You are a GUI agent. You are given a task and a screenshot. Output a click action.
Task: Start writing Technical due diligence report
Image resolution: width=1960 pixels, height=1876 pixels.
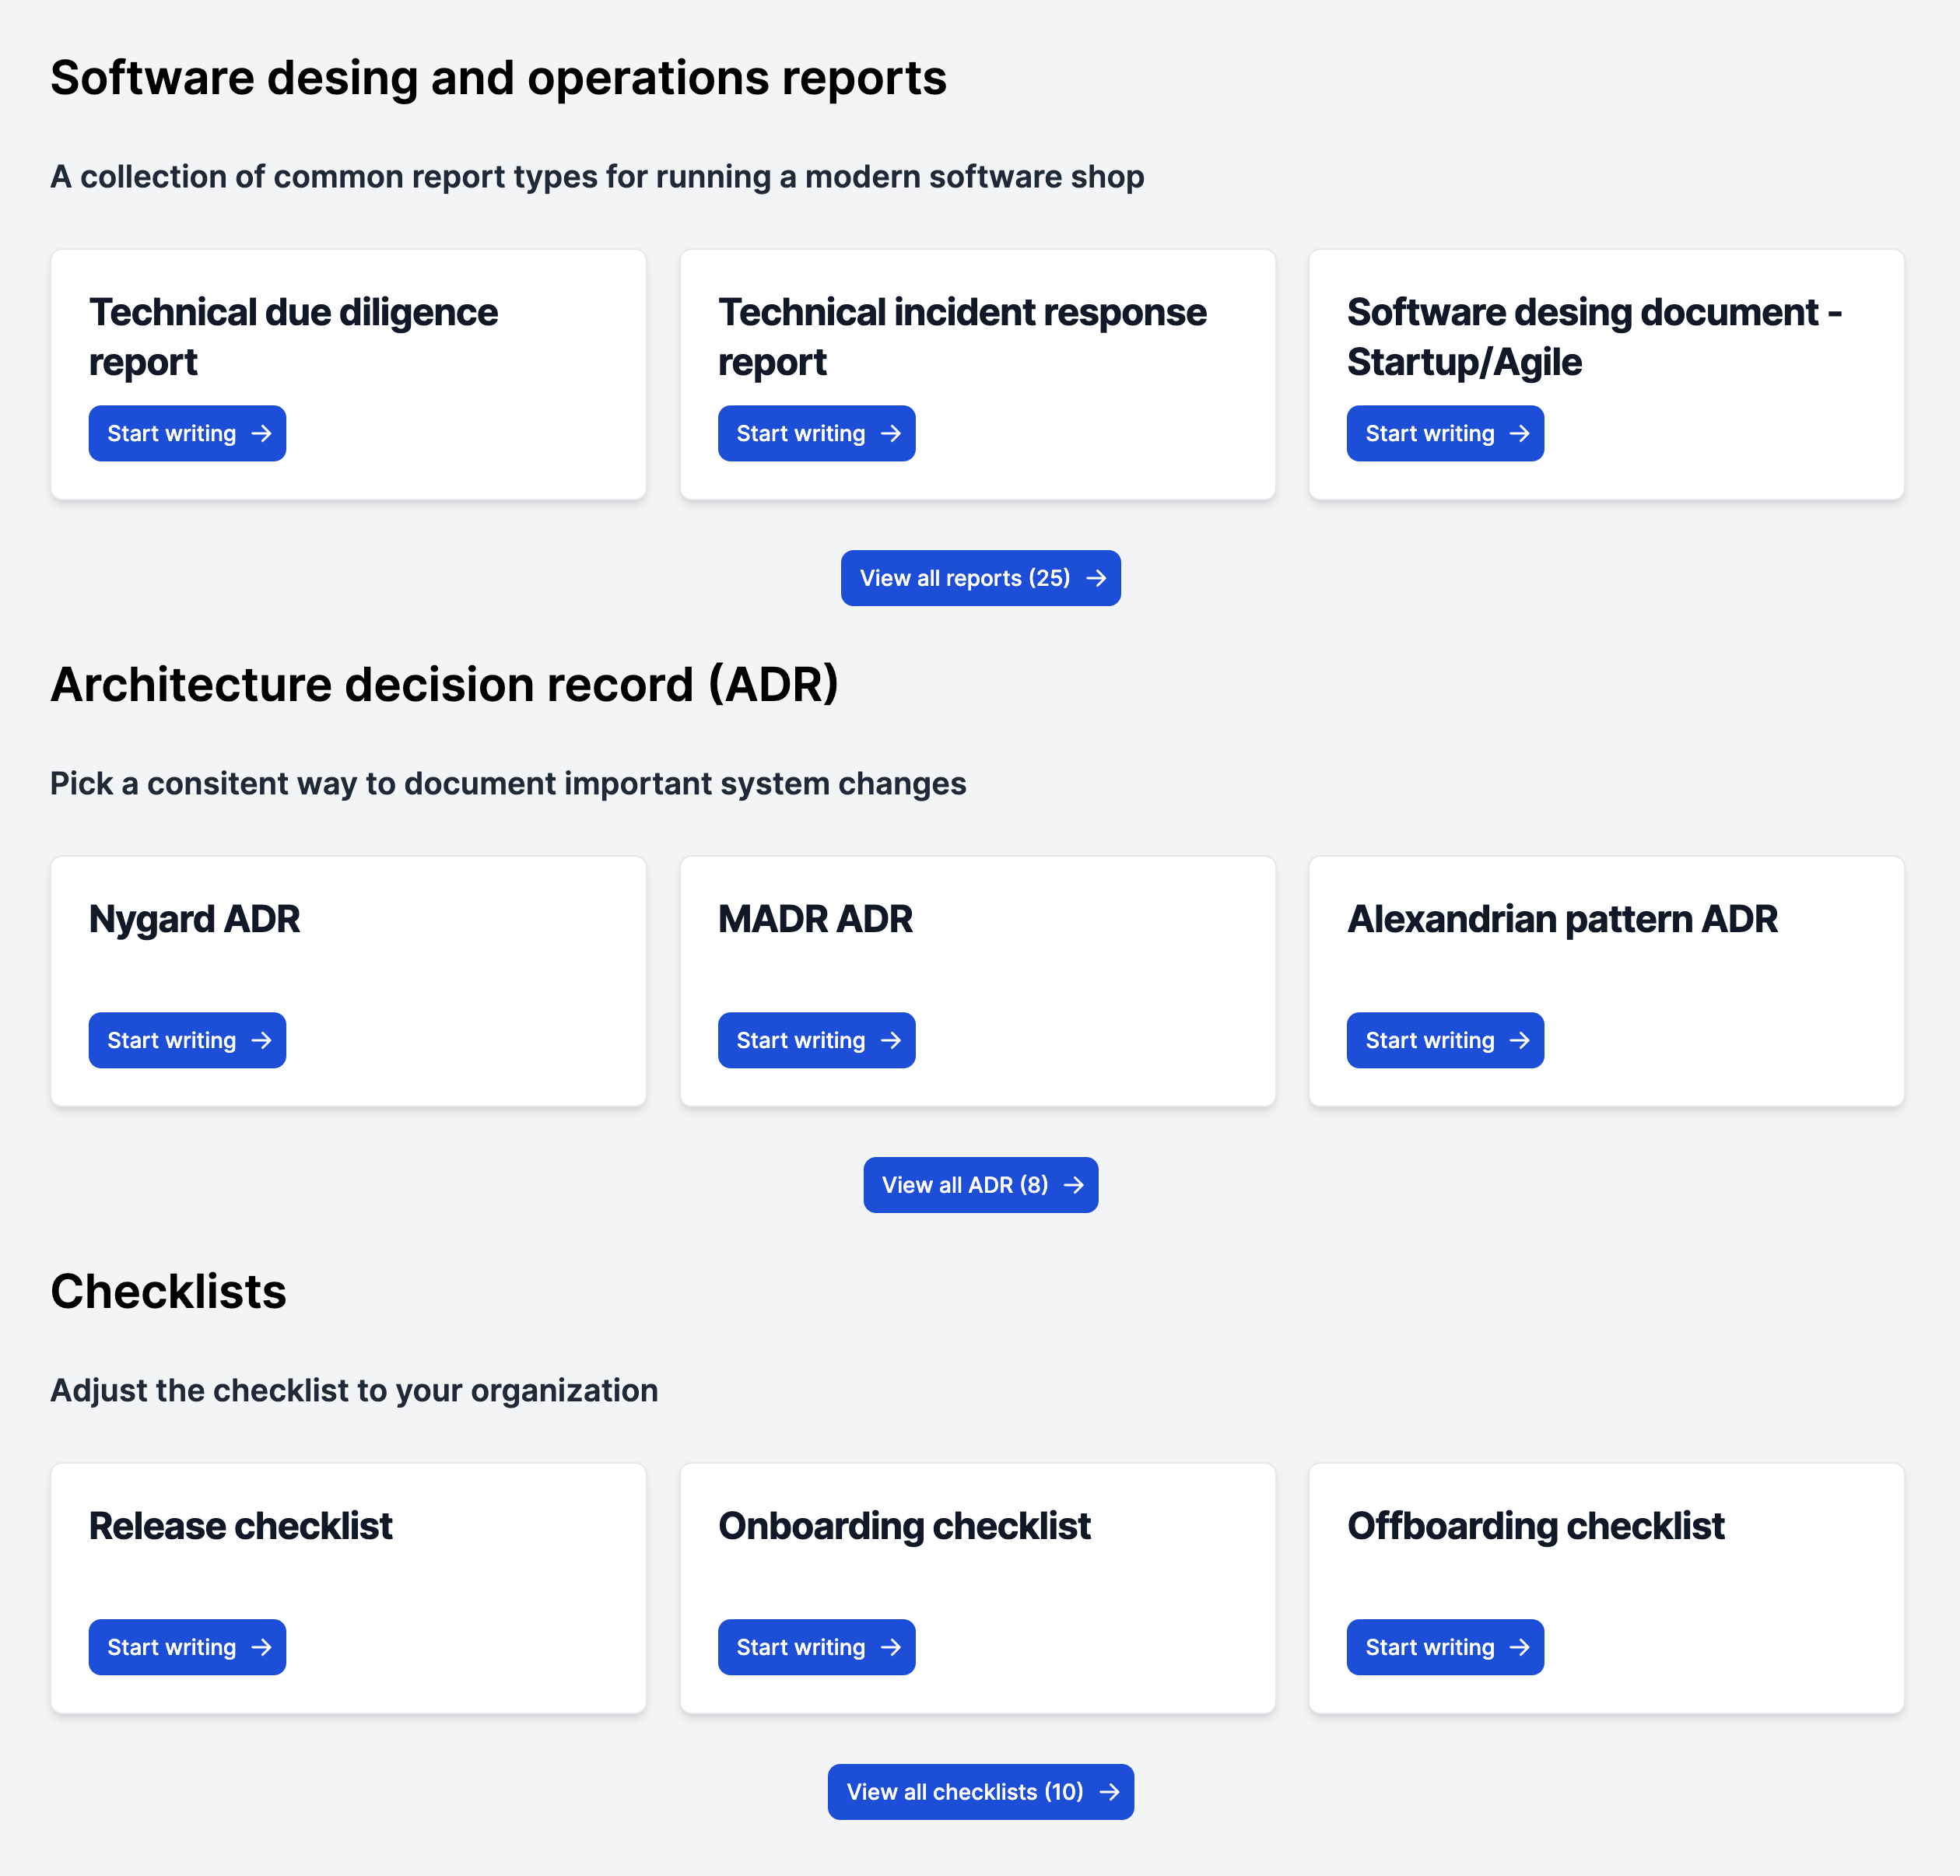click(x=187, y=433)
